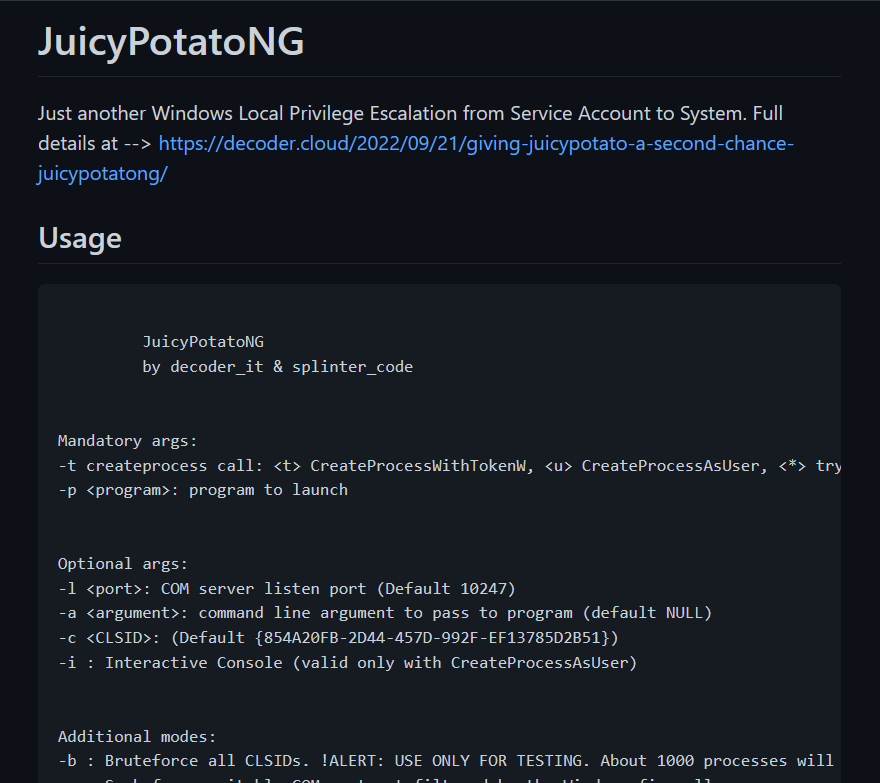
Task: Click the 'Mandatory args:' line
Action: coord(127,441)
